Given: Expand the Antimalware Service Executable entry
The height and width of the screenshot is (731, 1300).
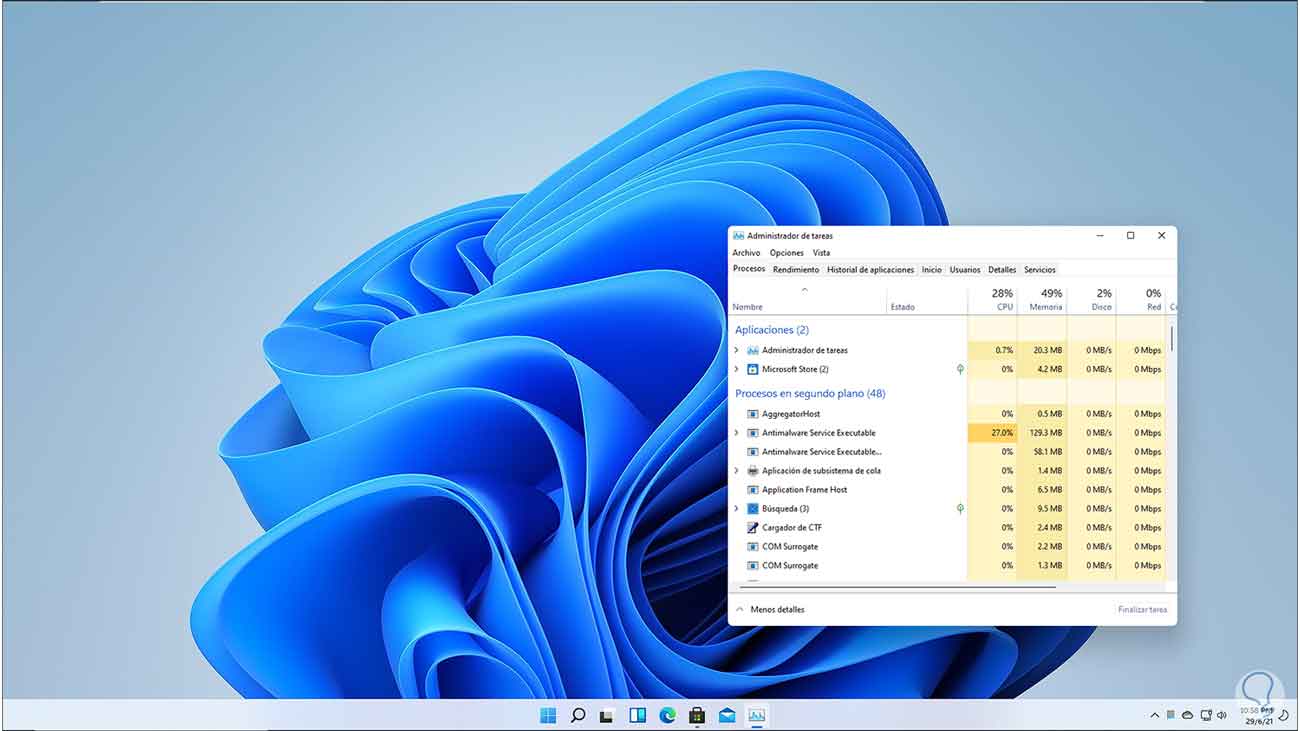Looking at the screenshot, I should (x=737, y=433).
